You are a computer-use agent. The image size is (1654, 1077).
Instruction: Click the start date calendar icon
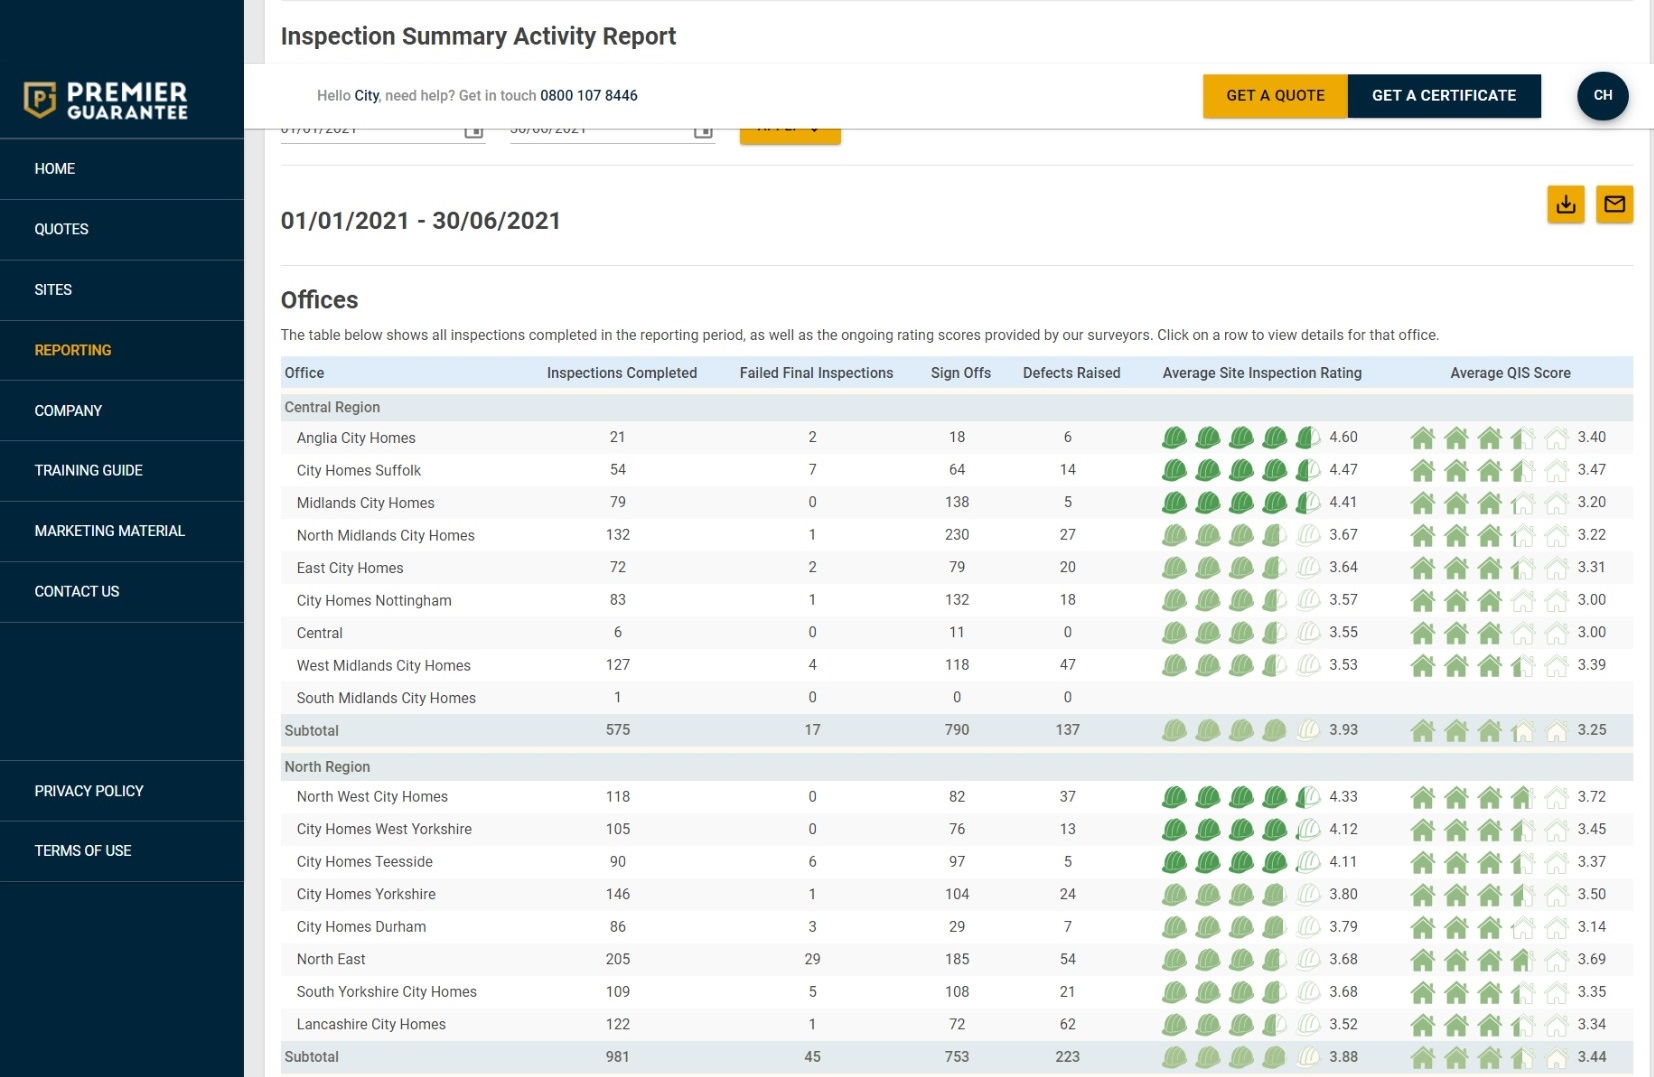pyautogui.click(x=474, y=132)
